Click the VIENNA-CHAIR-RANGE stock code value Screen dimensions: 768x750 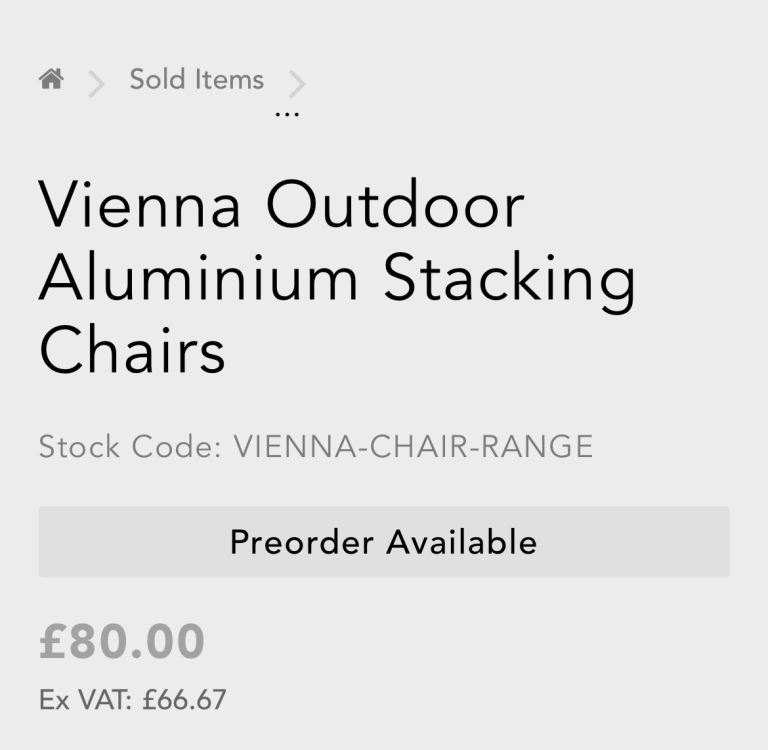(x=413, y=446)
